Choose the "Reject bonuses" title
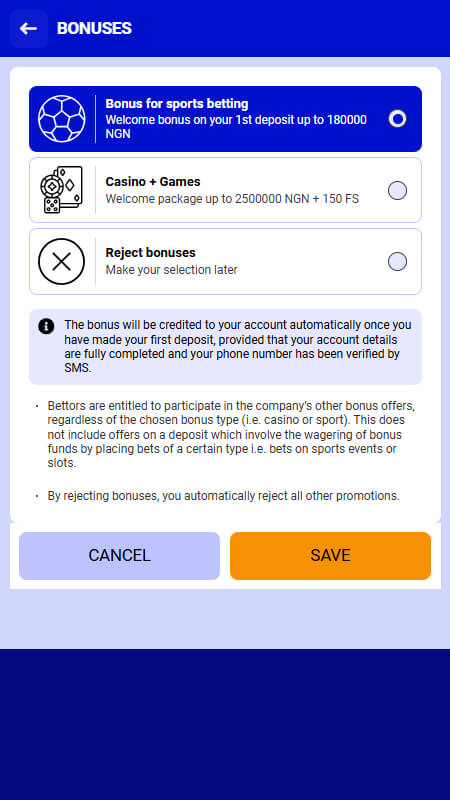450x800 pixels. point(151,253)
